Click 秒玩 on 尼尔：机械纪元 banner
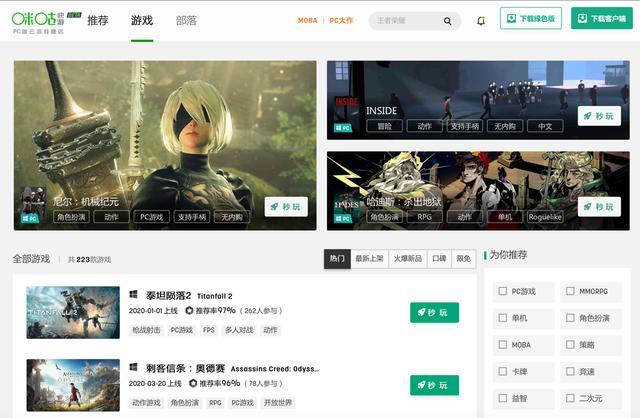Viewport: 640px width, 418px height. tap(286, 207)
